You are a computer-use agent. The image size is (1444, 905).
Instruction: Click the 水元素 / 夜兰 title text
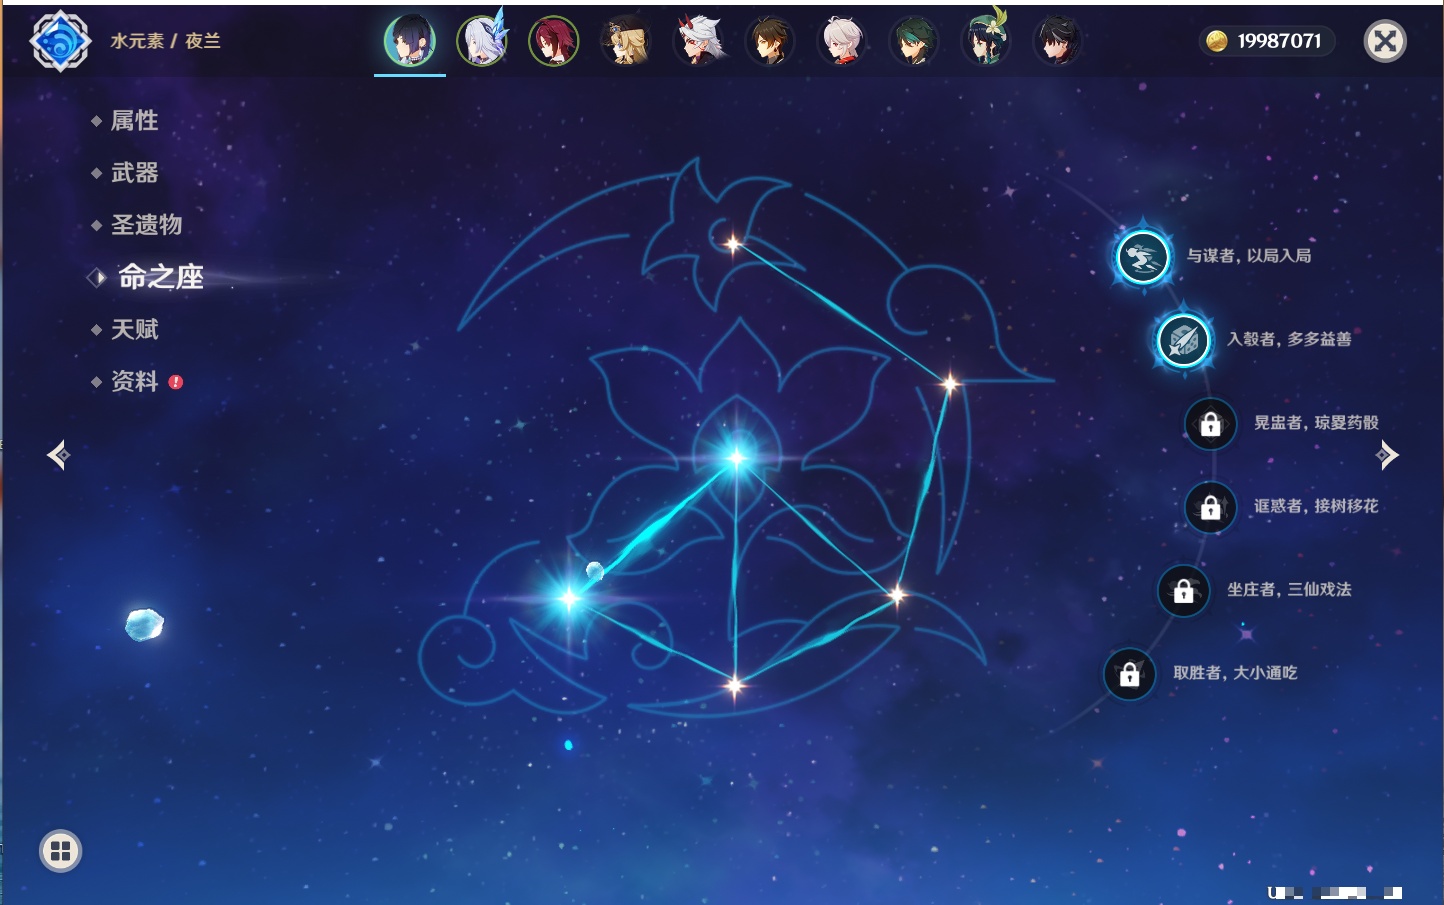(x=165, y=41)
